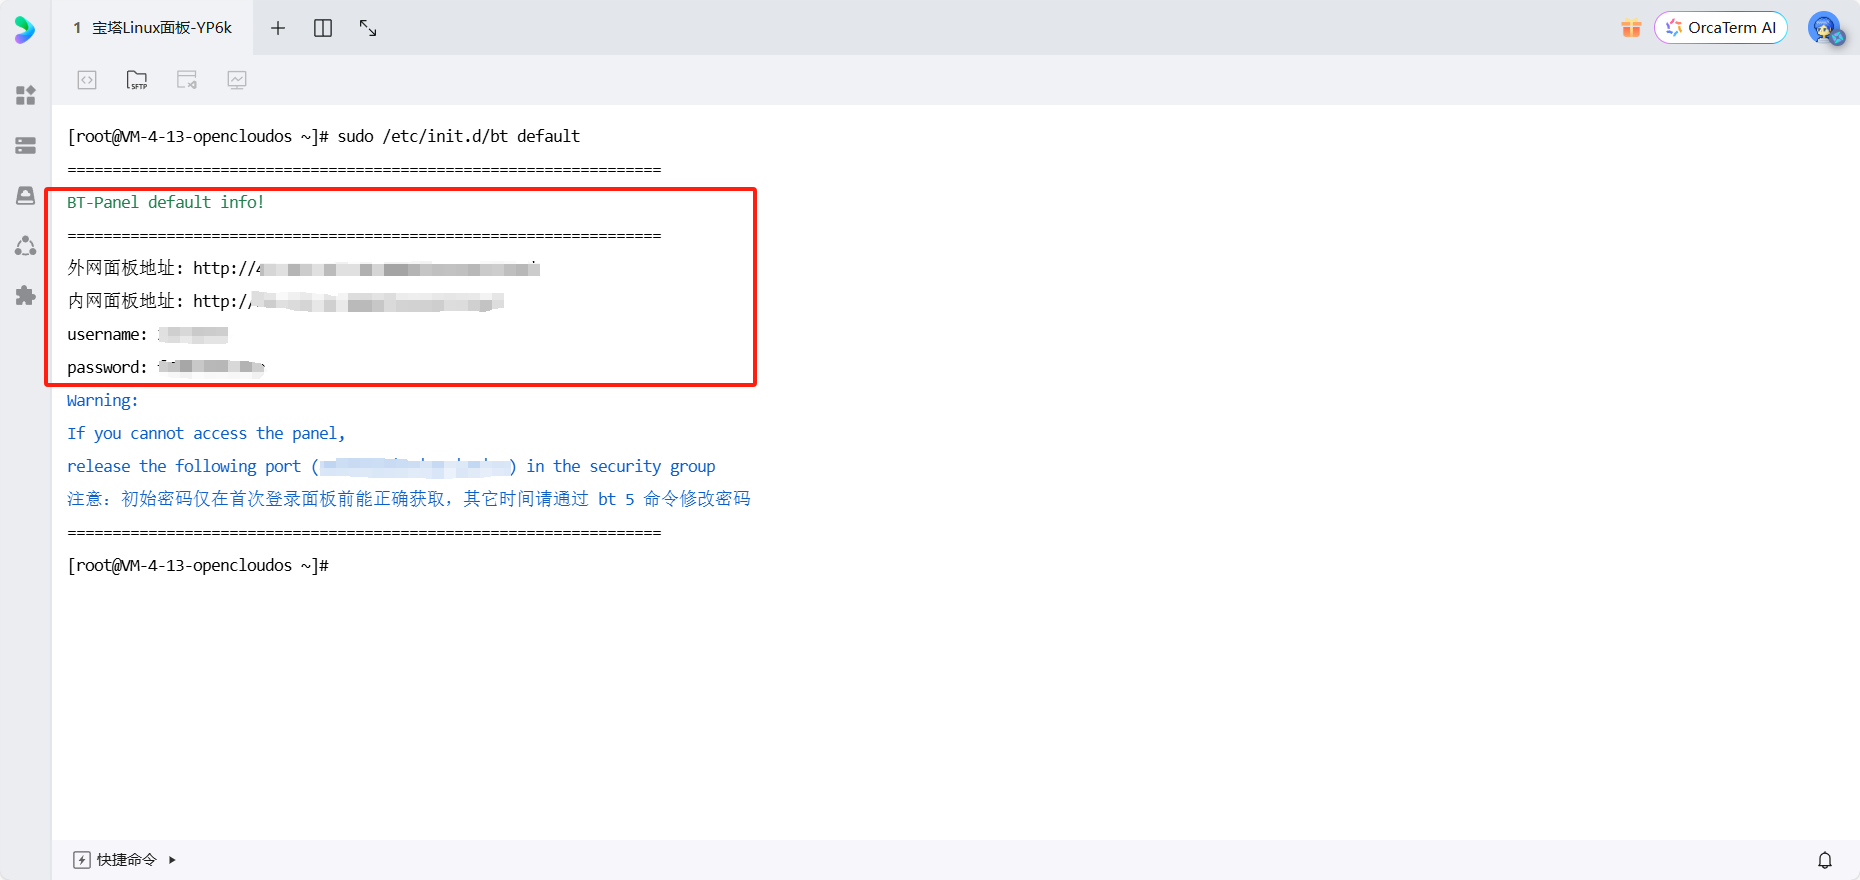This screenshot has width=1860, height=880.
Task: Select the 宝塔Linux面板-YP6k session tab
Action: [152, 28]
